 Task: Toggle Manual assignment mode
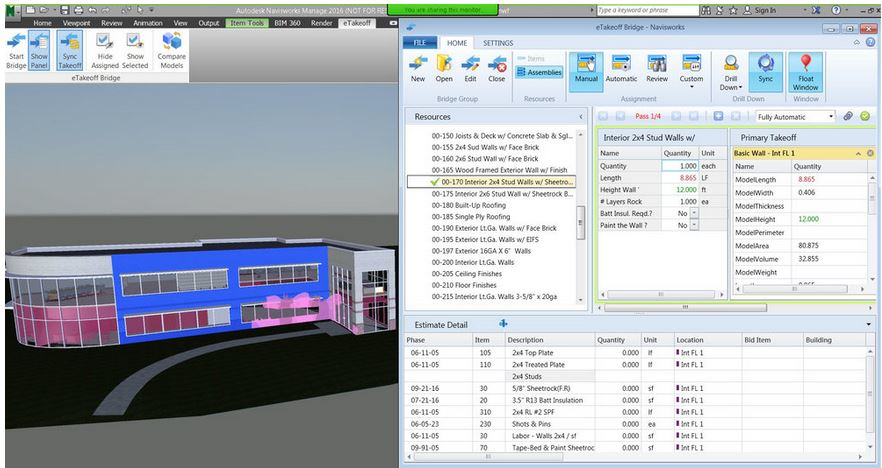pos(586,72)
